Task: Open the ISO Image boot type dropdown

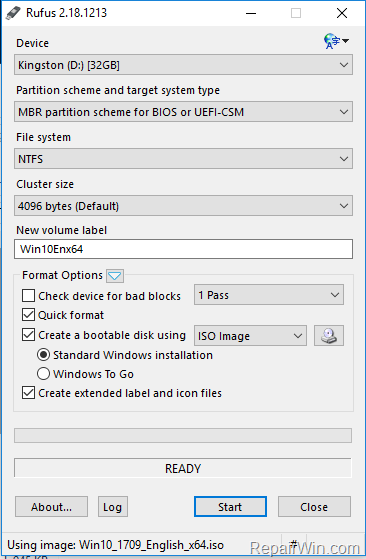Action: [x=250, y=335]
